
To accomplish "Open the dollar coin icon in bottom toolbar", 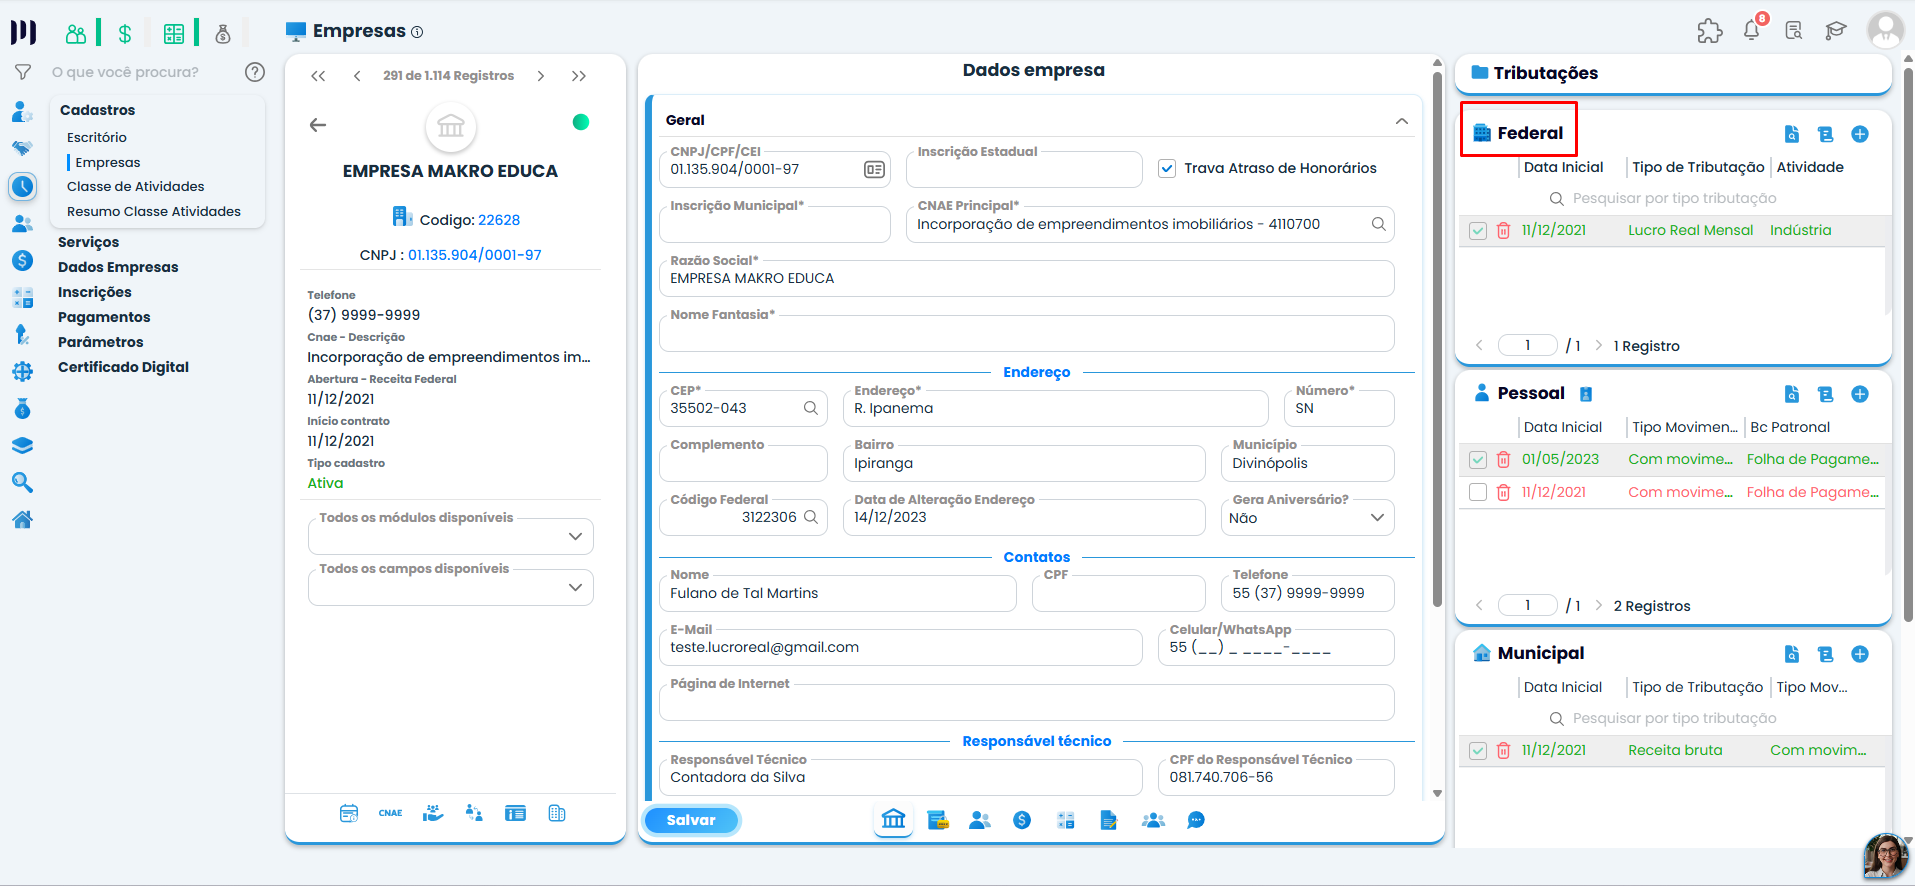I will coord(1022,820).
